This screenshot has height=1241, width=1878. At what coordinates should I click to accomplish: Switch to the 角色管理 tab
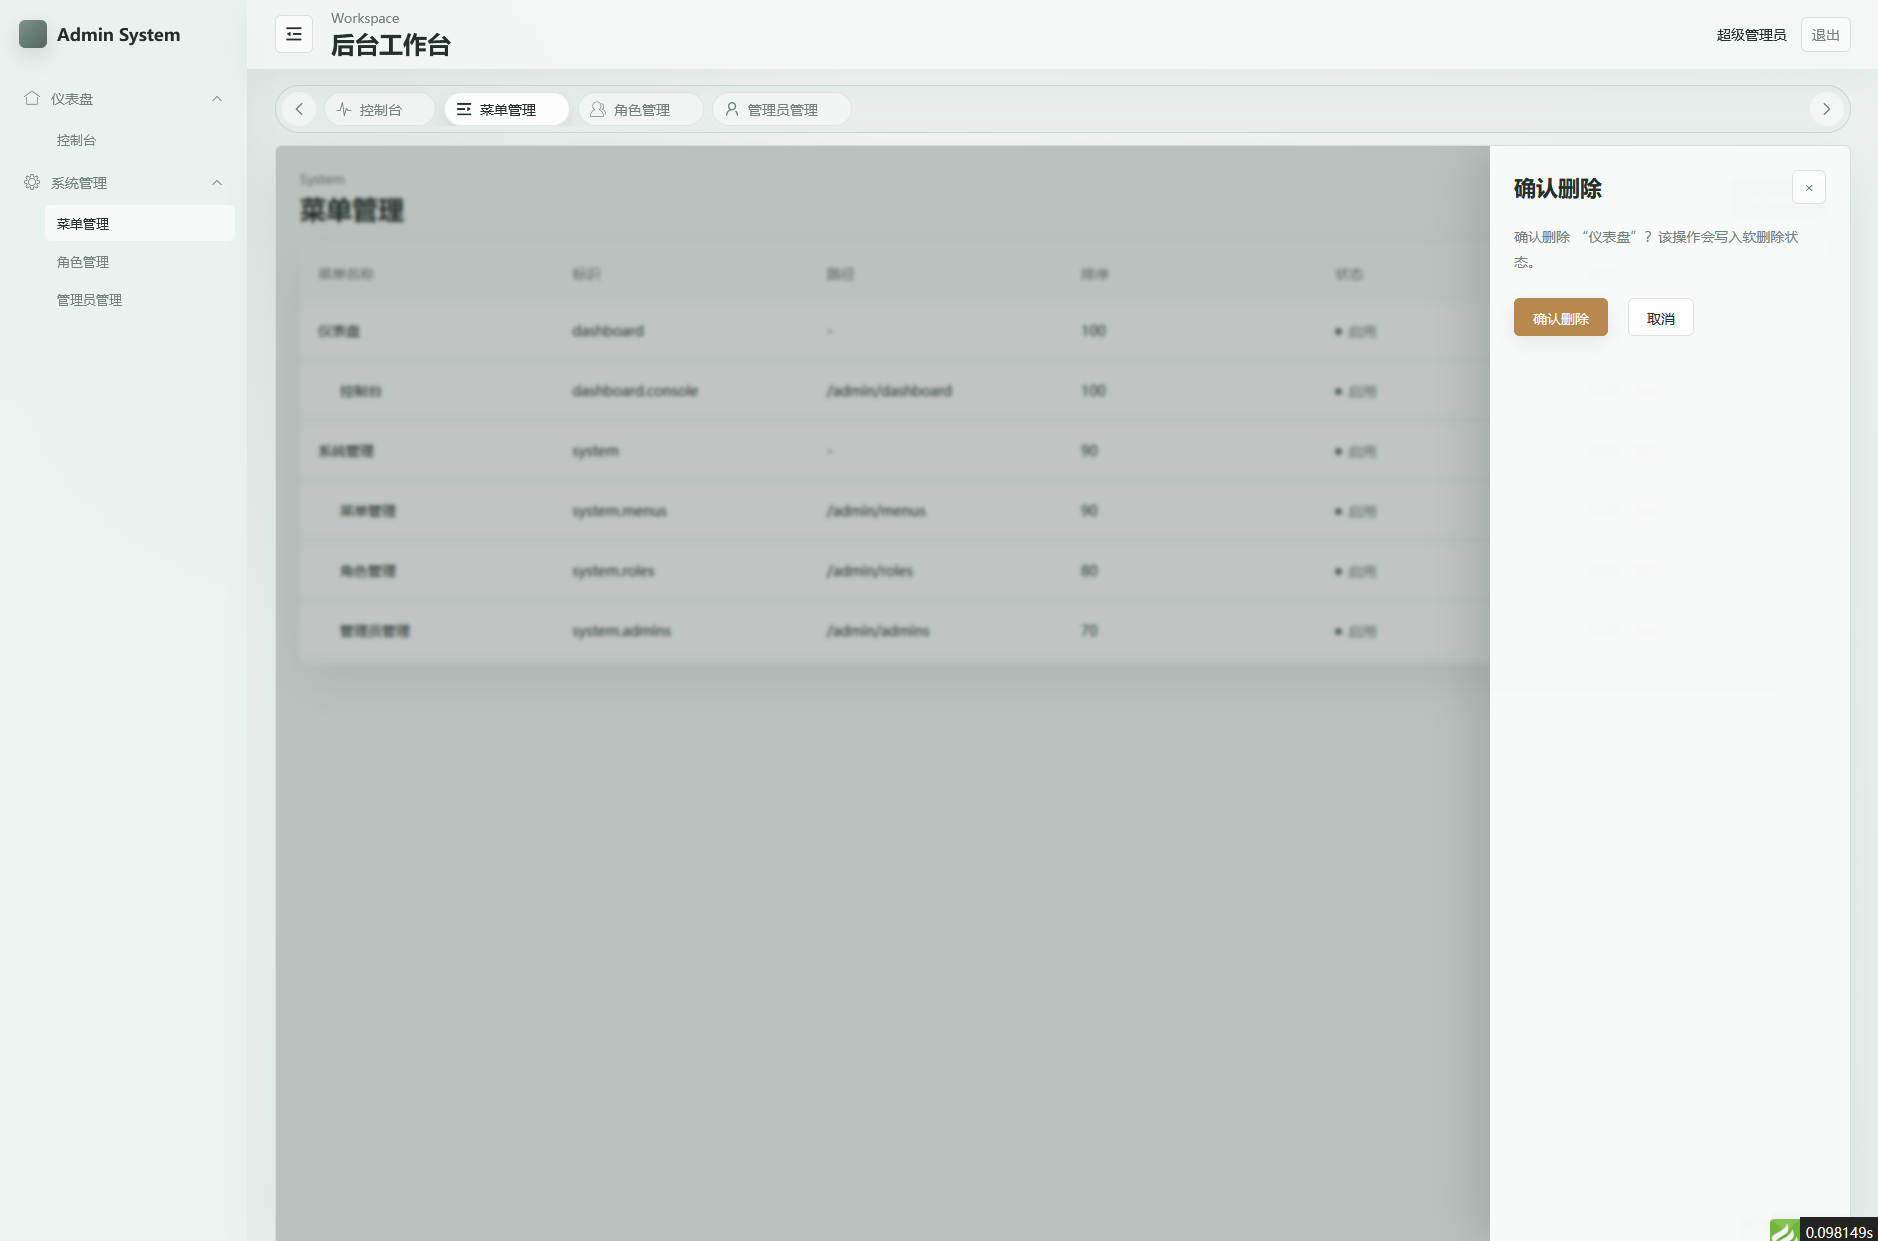(641, 109)
